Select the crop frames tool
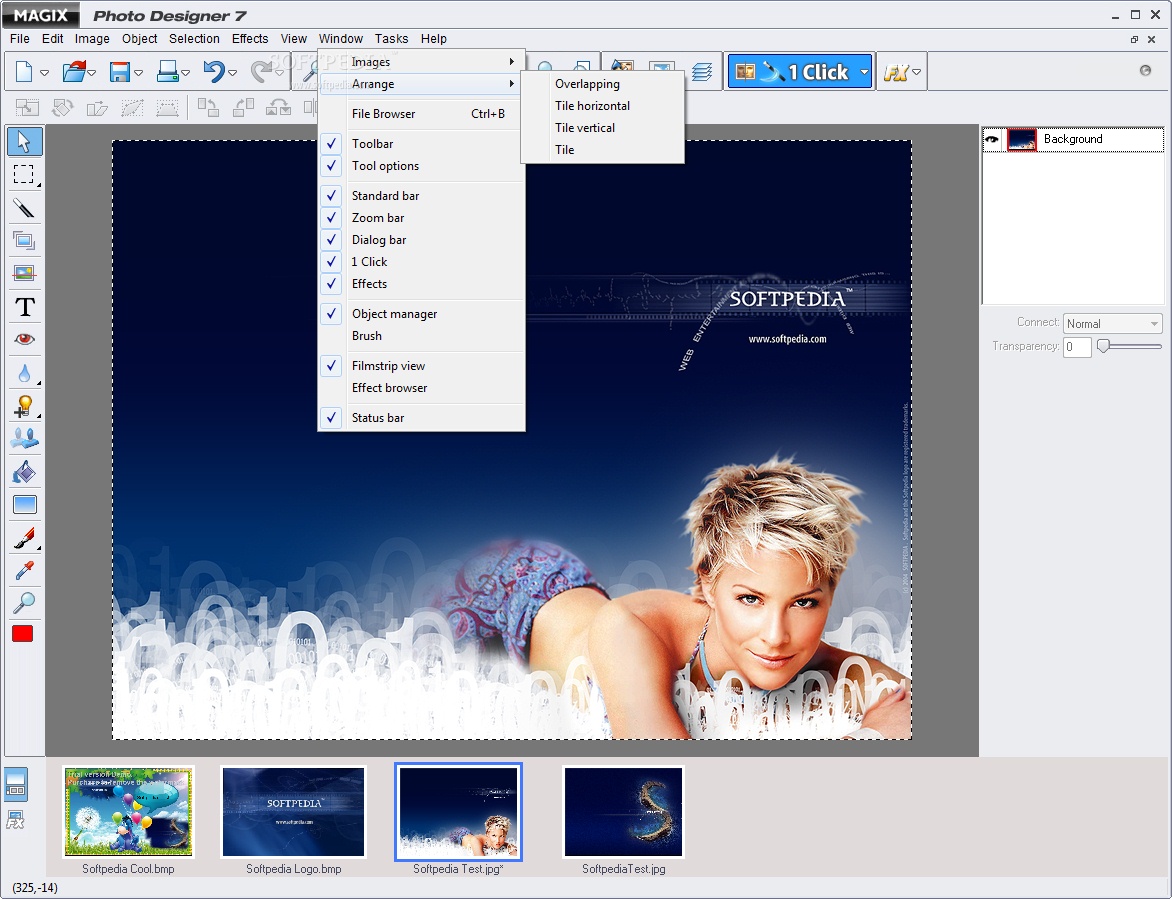 pos(24,240)
